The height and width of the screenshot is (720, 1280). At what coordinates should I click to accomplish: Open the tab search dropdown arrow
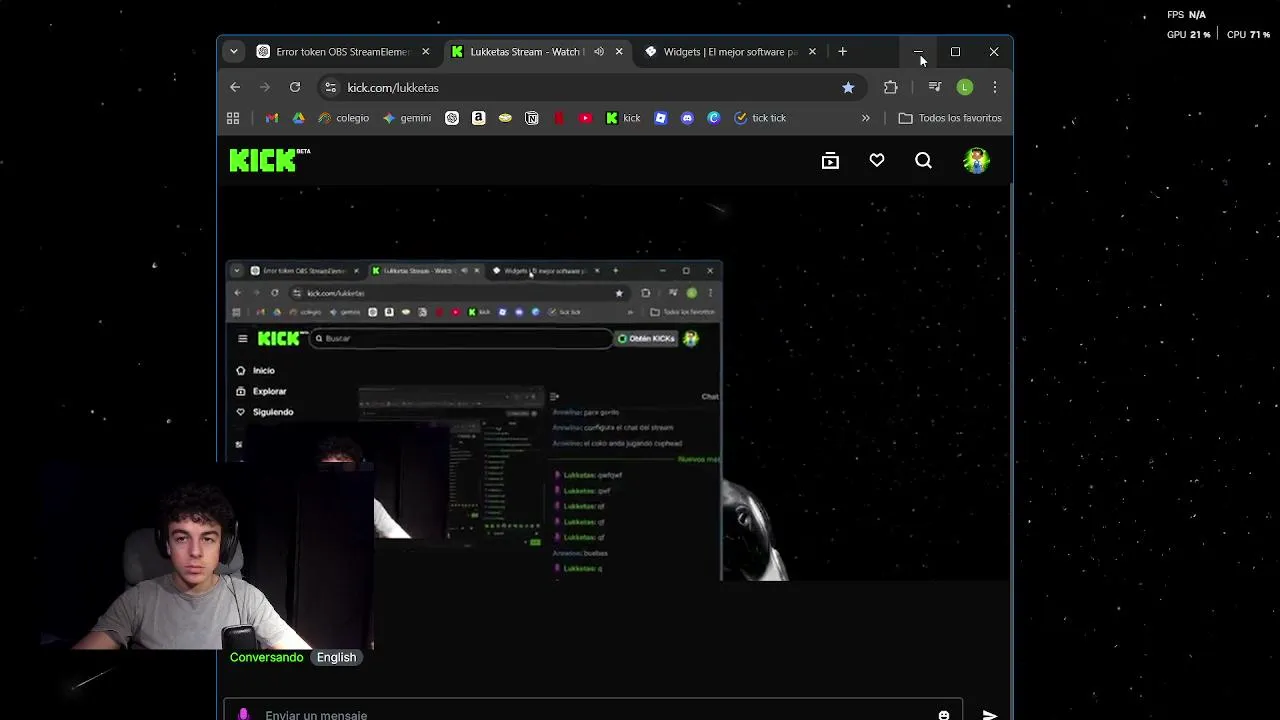click(233, 52)
